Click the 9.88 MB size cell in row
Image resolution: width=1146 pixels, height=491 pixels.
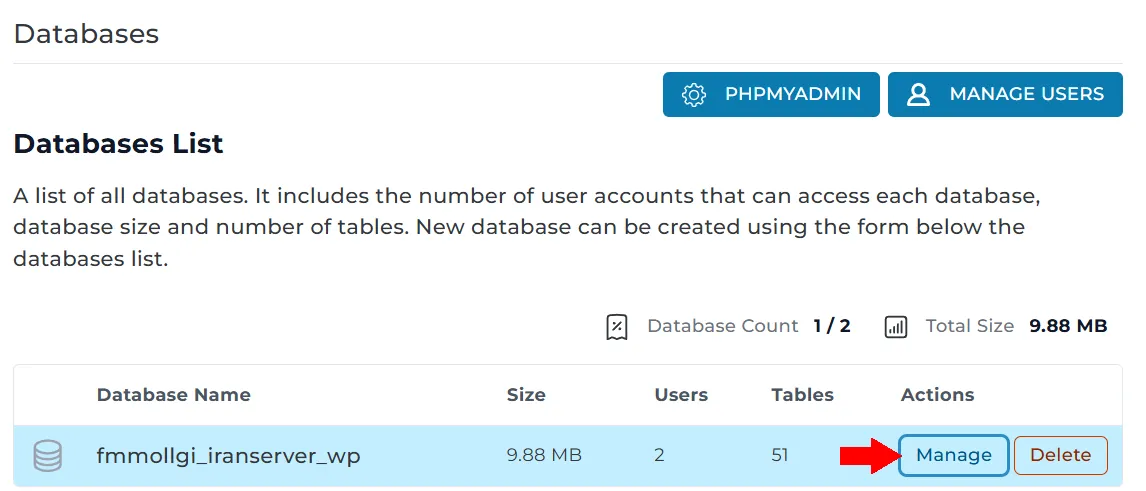coord(544,455)
